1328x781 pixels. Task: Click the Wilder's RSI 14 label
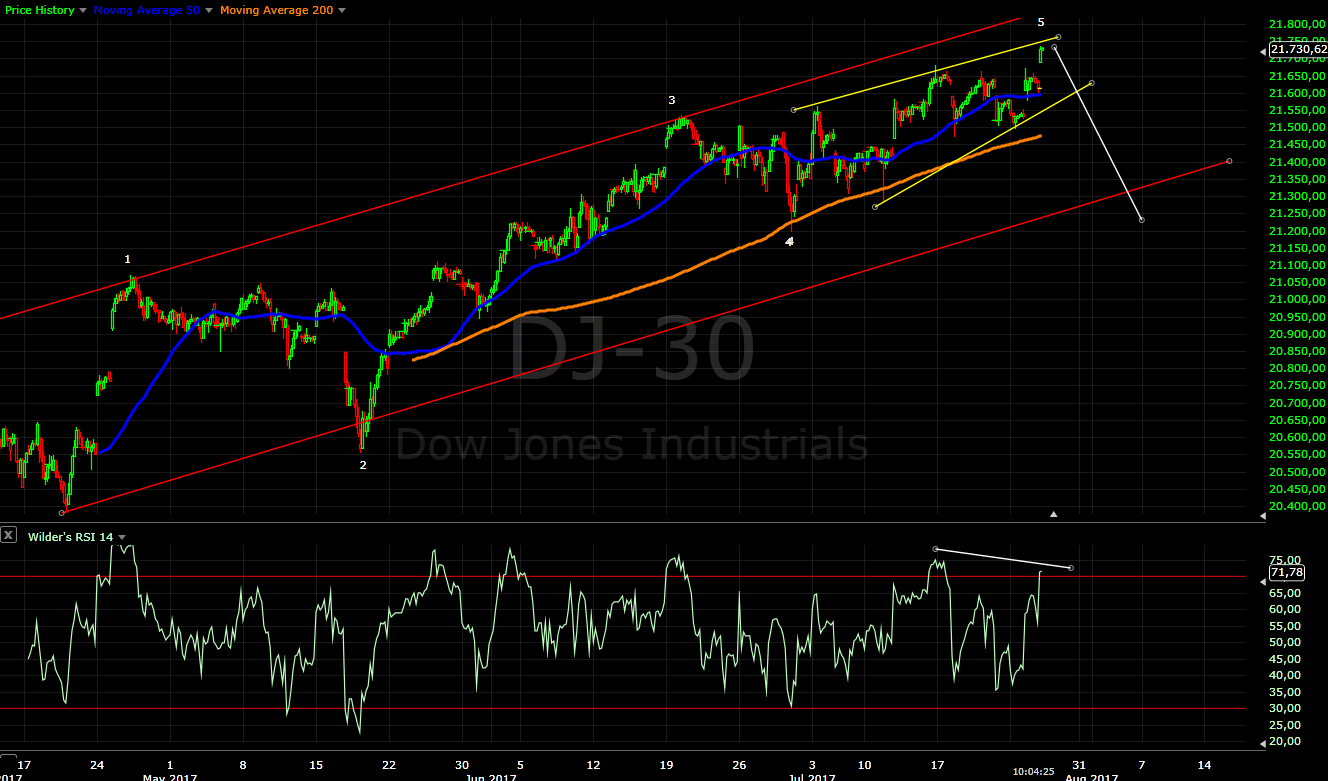tap(70, 536)
